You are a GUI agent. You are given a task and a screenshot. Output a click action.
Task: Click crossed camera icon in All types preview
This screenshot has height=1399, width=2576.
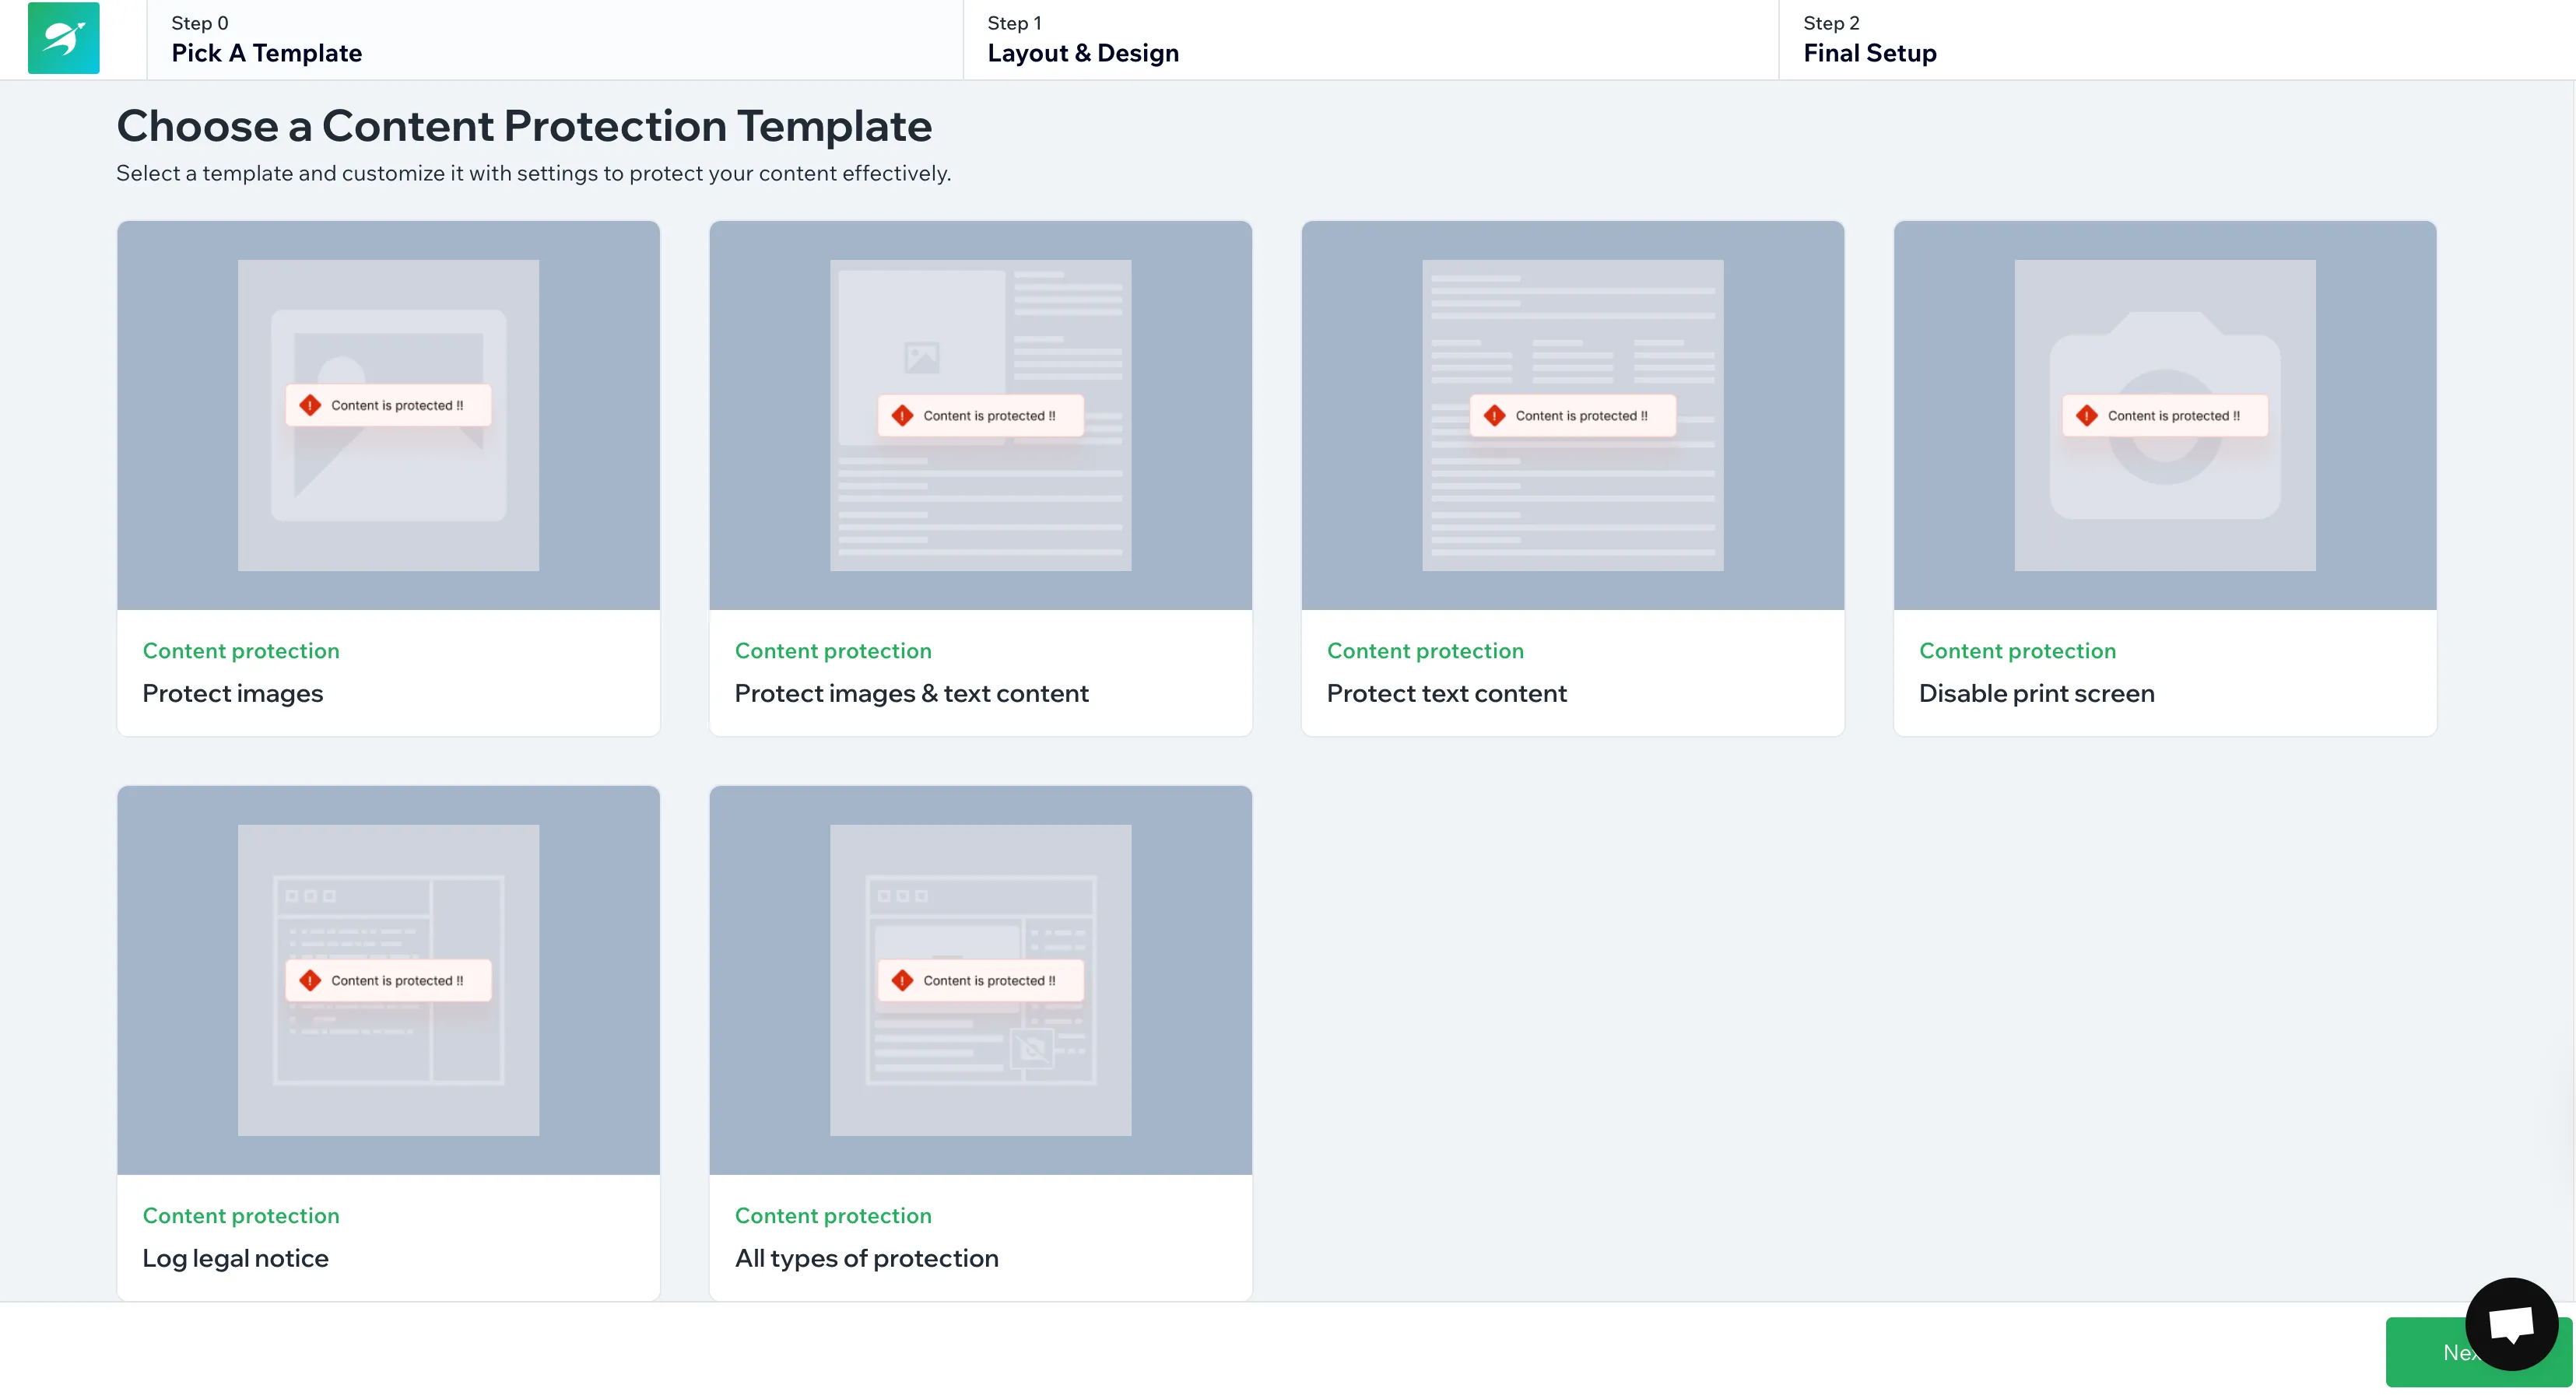[1032, 1048]
